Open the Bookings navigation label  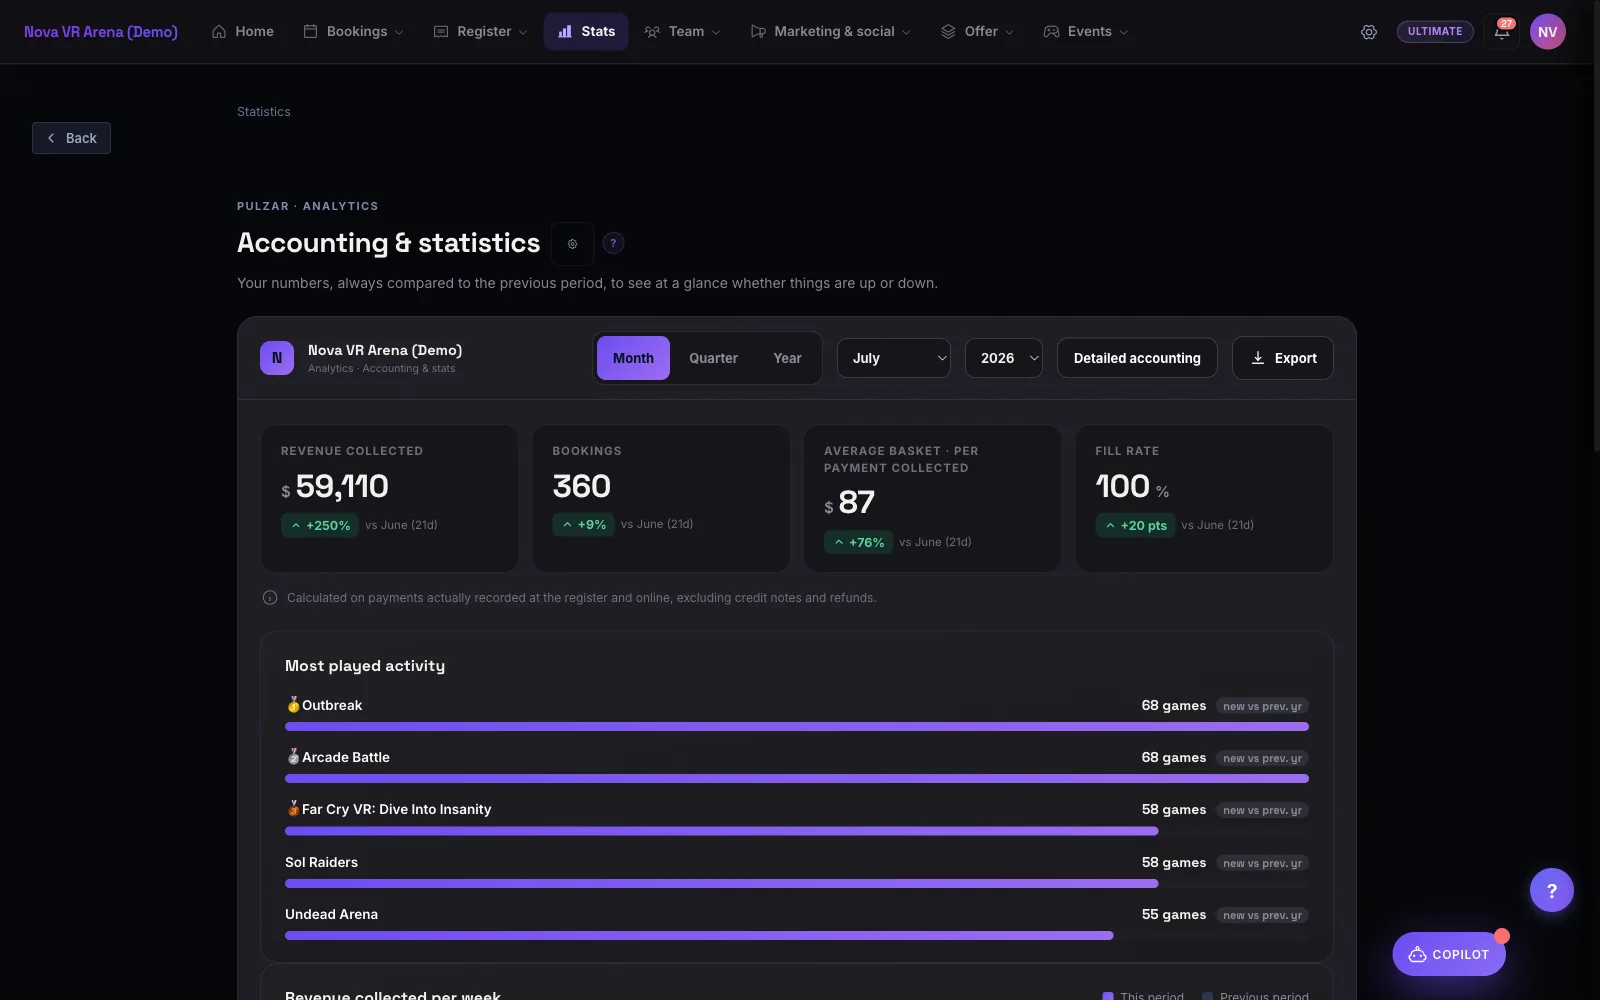357,32
